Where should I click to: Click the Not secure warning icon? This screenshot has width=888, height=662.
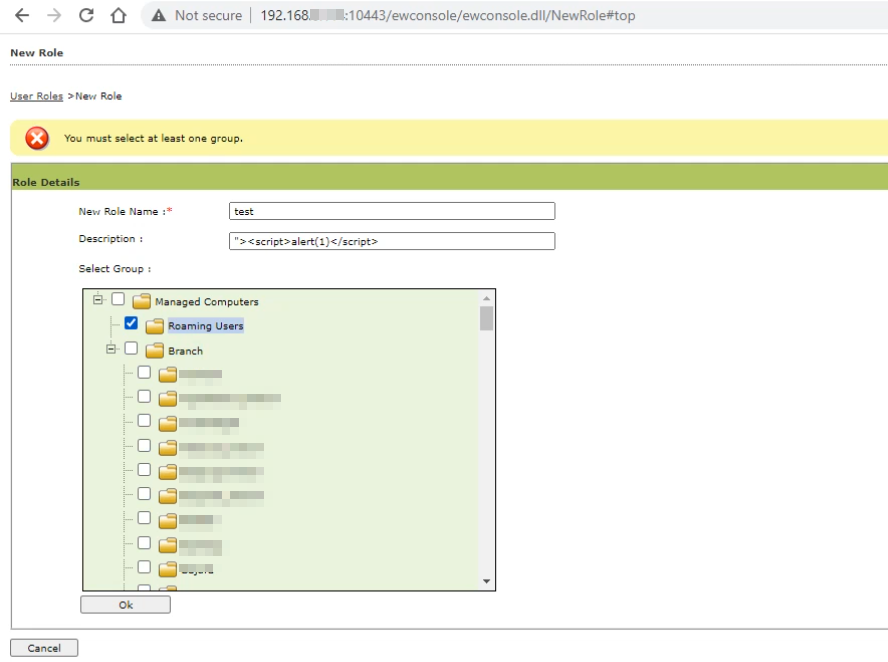point(159,16)
